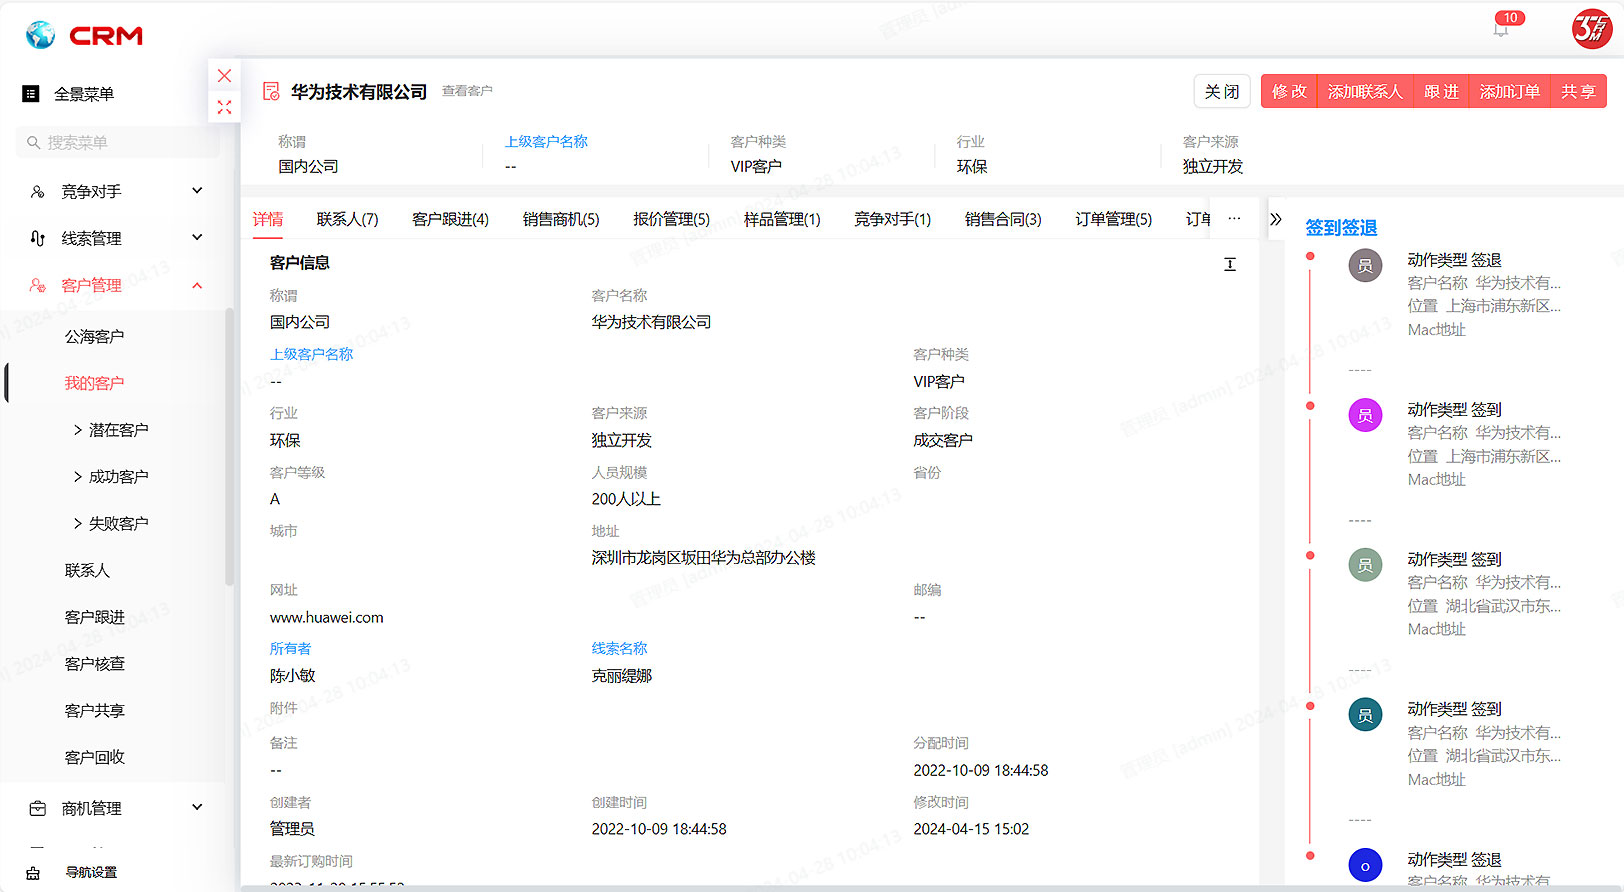This screenshot has width=1624, height=892.
Task: Expand the 成功客户 submenu
Action: coord(78,477)
